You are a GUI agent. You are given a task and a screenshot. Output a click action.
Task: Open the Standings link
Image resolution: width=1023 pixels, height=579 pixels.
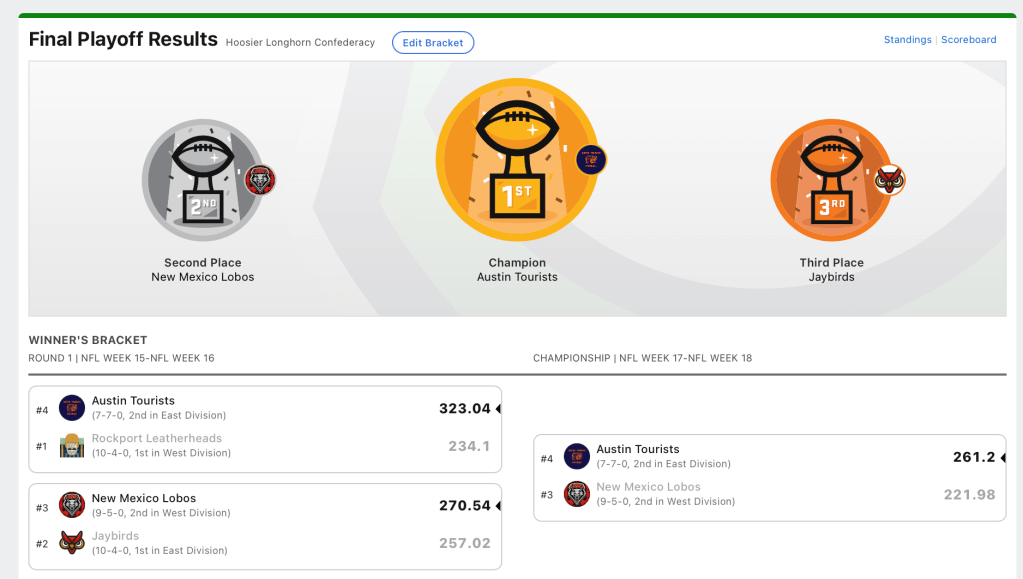907,40
